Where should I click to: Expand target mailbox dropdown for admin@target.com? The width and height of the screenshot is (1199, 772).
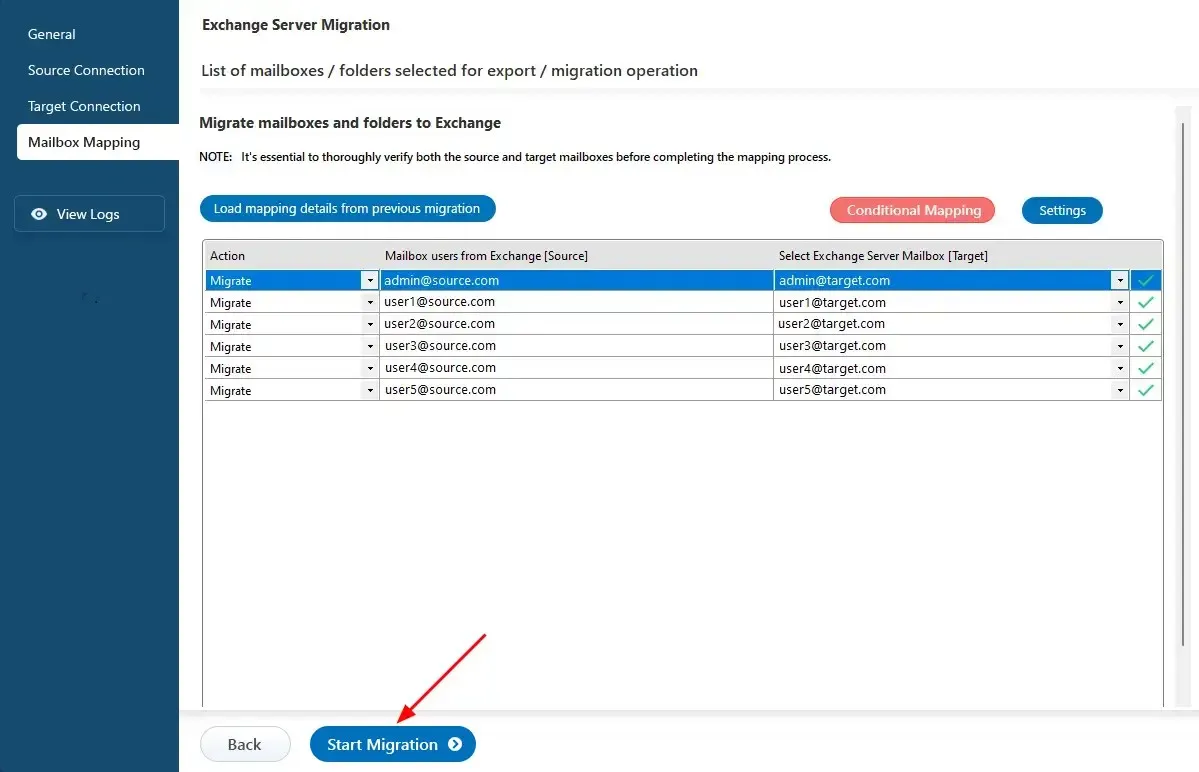click(1119, 281)
